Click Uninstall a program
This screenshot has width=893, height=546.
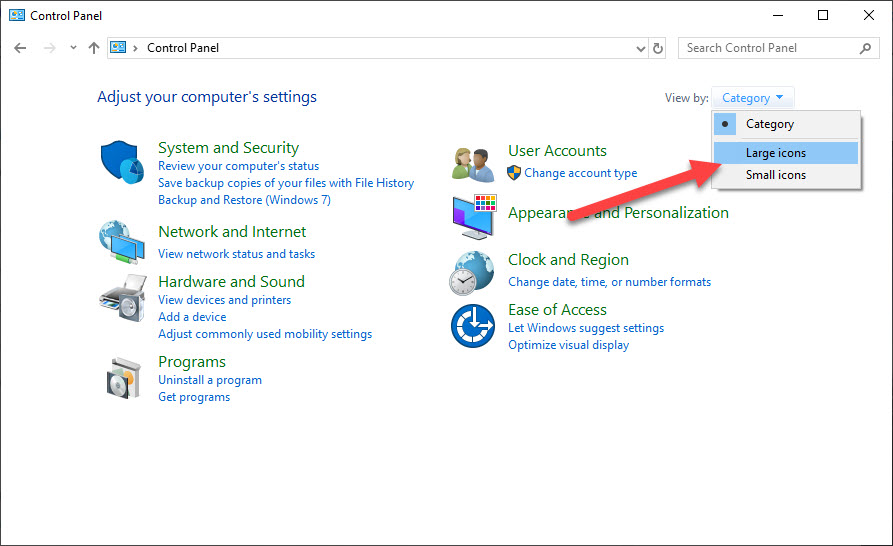(210, 380)
